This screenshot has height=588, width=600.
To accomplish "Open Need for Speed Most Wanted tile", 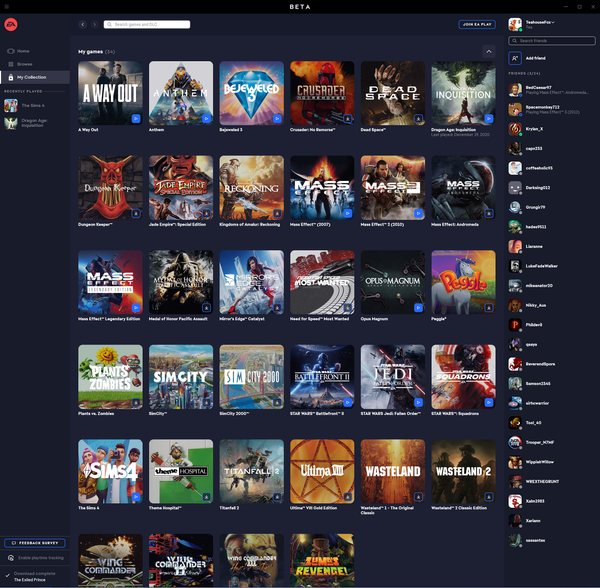I will point(322,282).
